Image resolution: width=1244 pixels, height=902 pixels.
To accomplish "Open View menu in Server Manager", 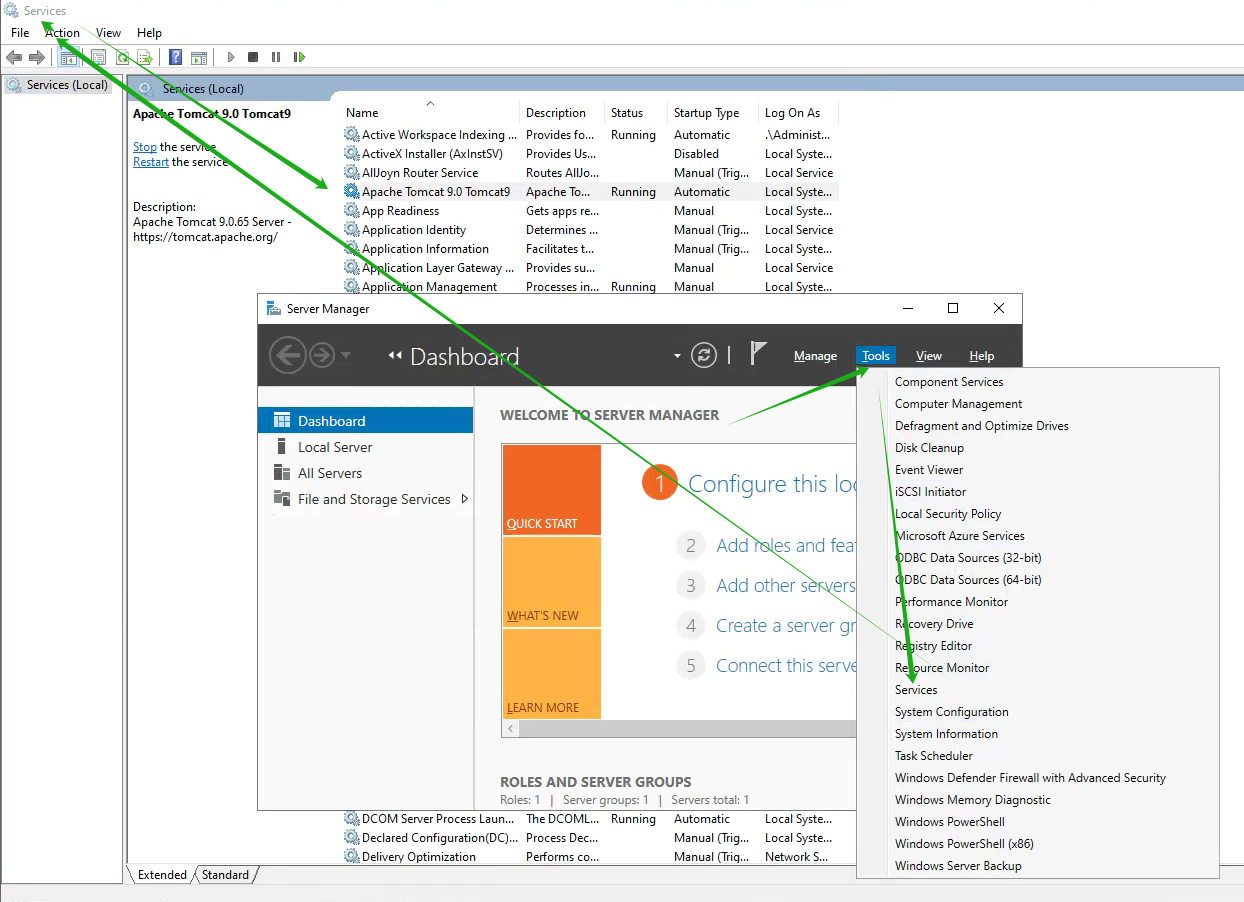I will tap(929, 356).
